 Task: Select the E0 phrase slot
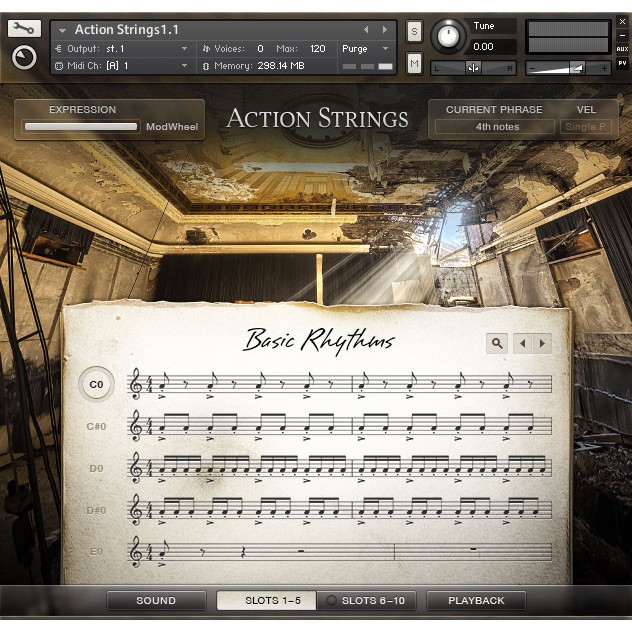[x=96, y=552]
